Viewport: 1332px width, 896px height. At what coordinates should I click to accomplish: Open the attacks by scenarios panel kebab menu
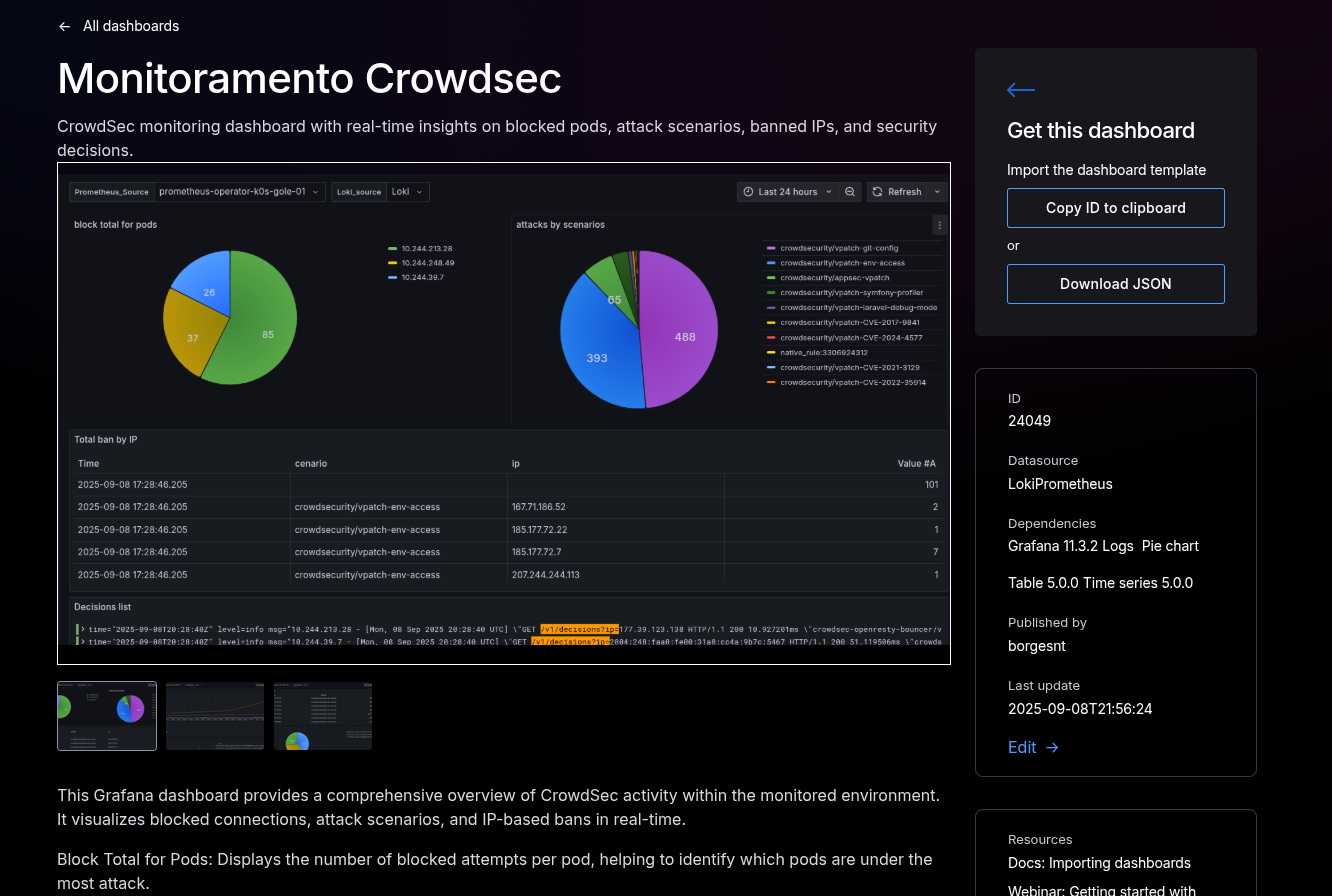click(939, 224)
